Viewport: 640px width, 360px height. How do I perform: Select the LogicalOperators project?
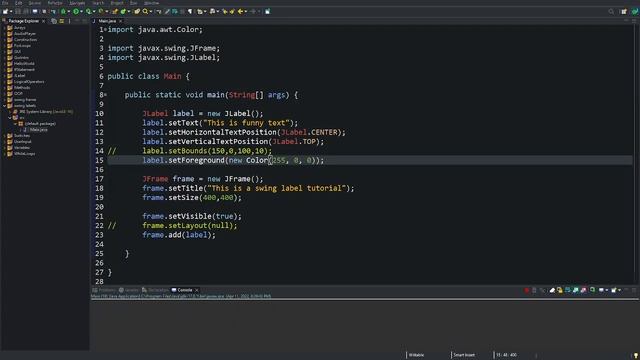[x=29, y=82]
